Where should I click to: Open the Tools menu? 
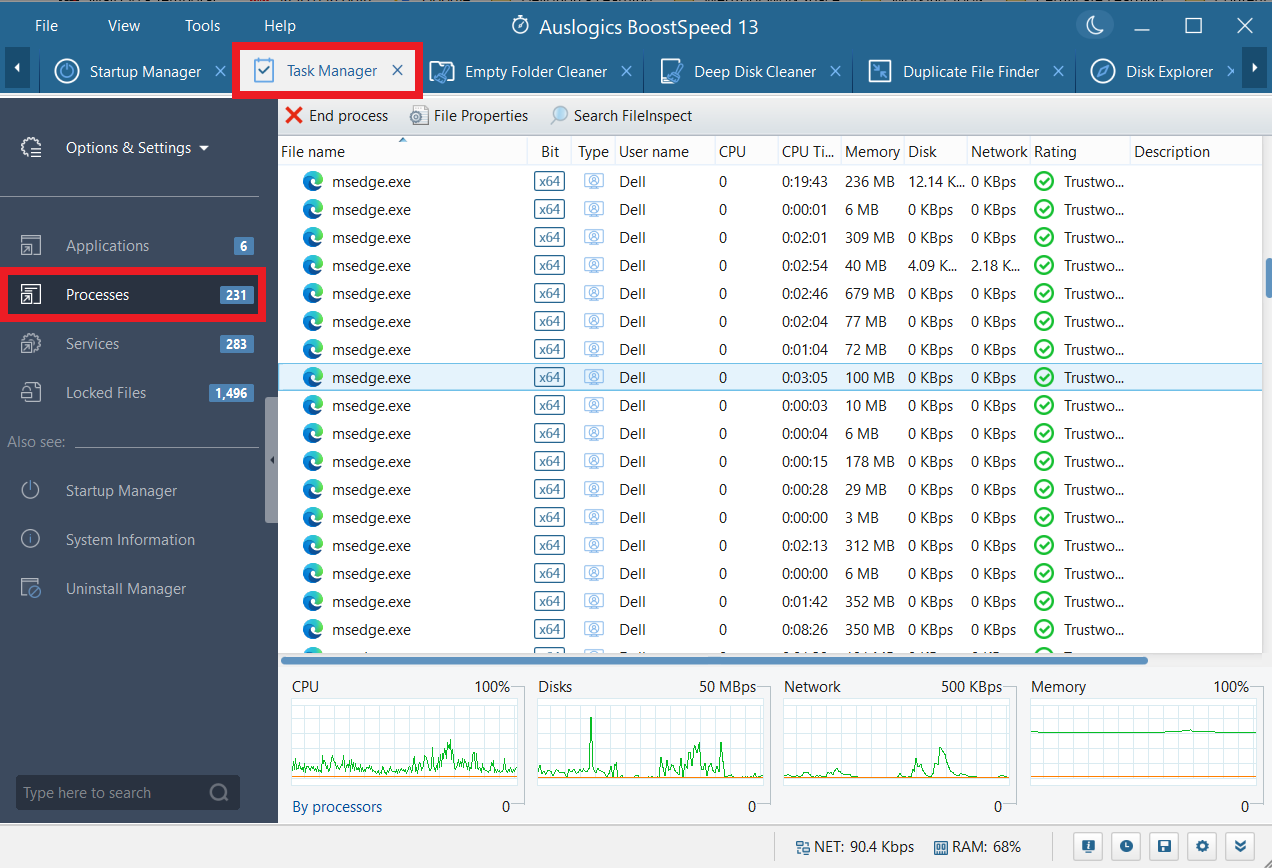coord(202,26)
